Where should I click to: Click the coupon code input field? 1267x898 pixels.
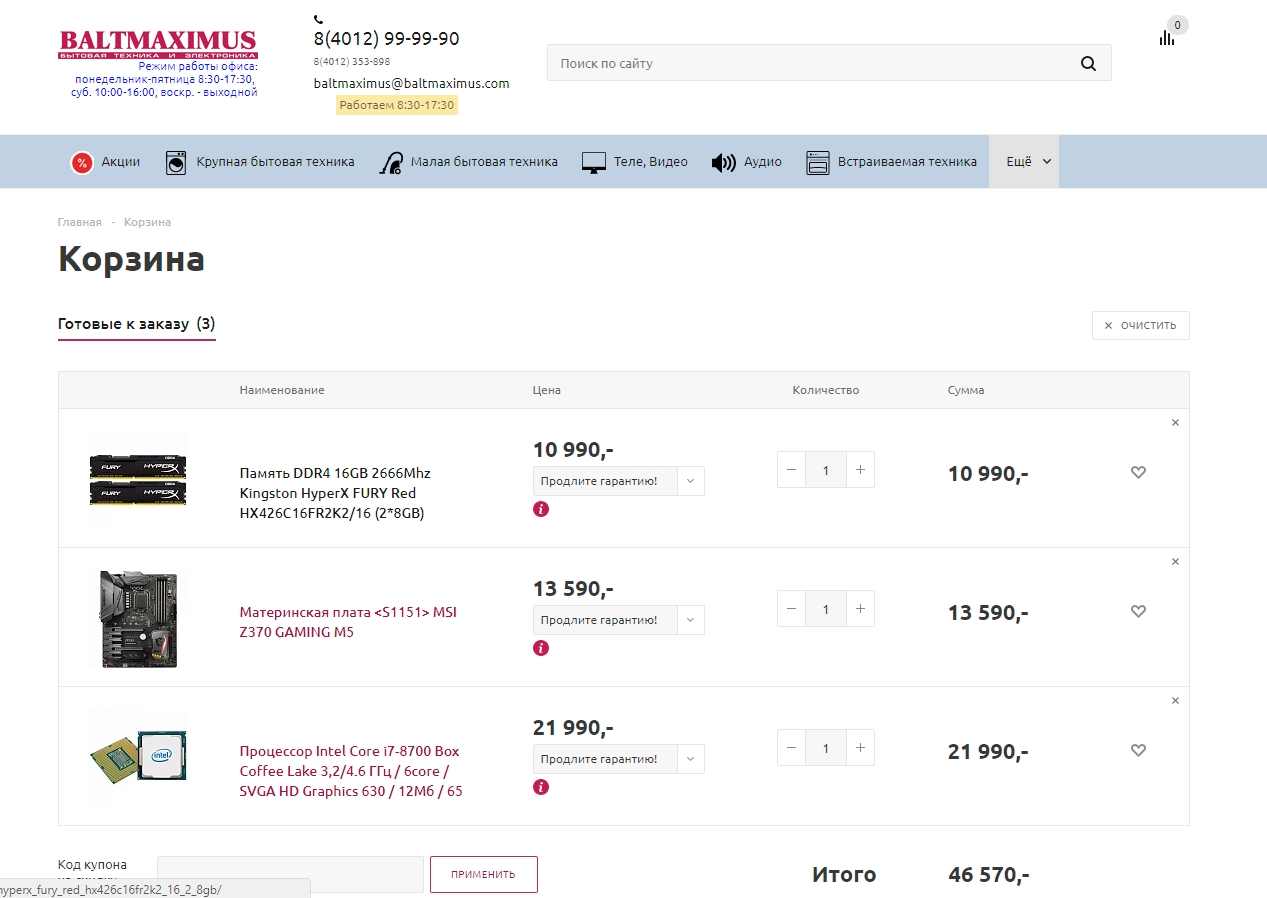(291, 874)
